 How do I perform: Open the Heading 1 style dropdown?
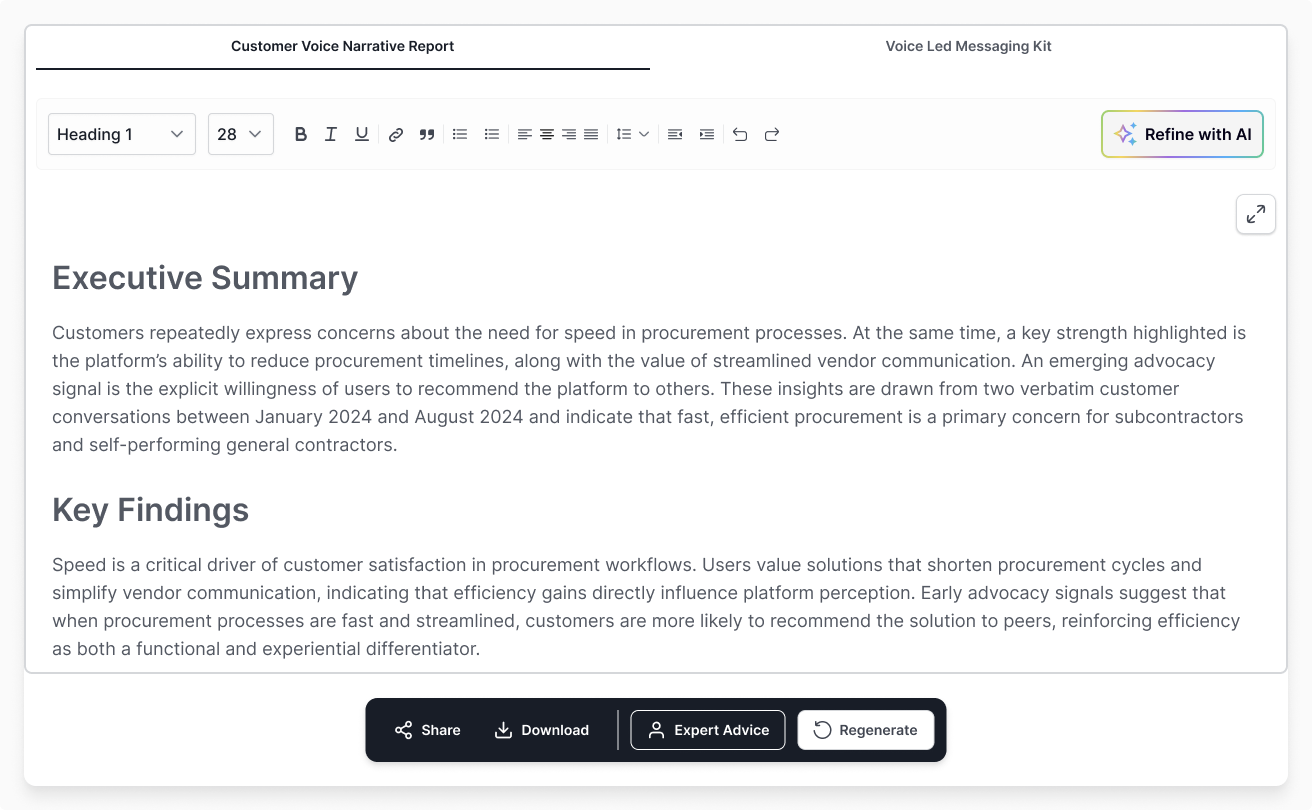coord(121,133)
